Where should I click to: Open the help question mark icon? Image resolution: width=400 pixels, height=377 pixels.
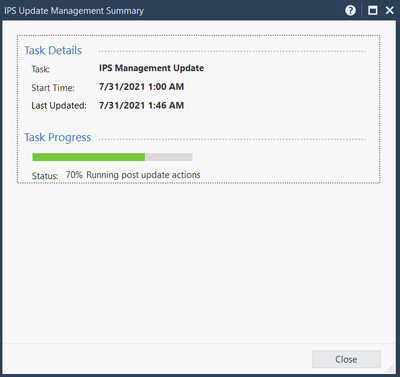(x=350, y=11)
